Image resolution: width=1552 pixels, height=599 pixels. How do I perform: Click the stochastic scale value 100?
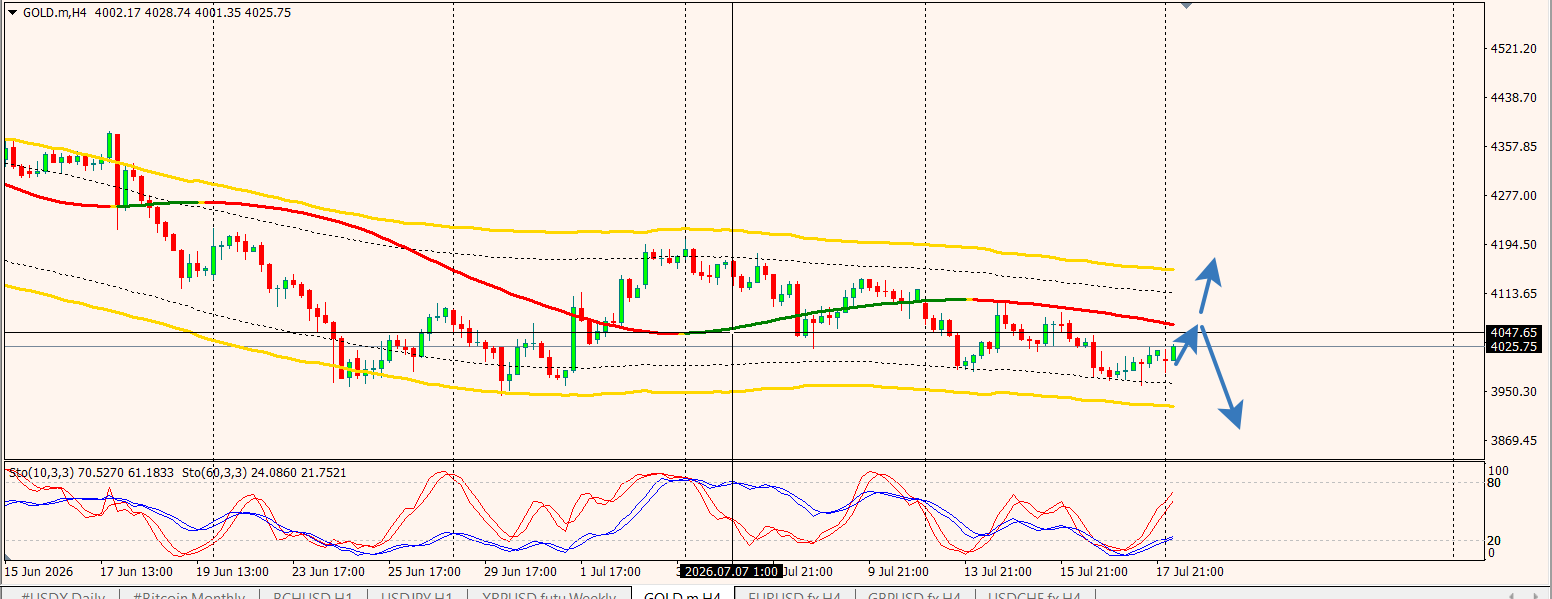tap(1498, 470)
